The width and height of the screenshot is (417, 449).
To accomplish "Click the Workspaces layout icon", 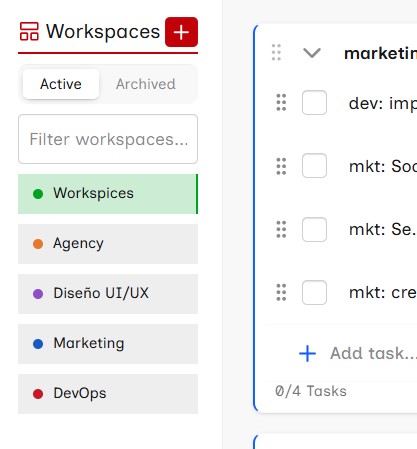I will (x=29, y=31).
